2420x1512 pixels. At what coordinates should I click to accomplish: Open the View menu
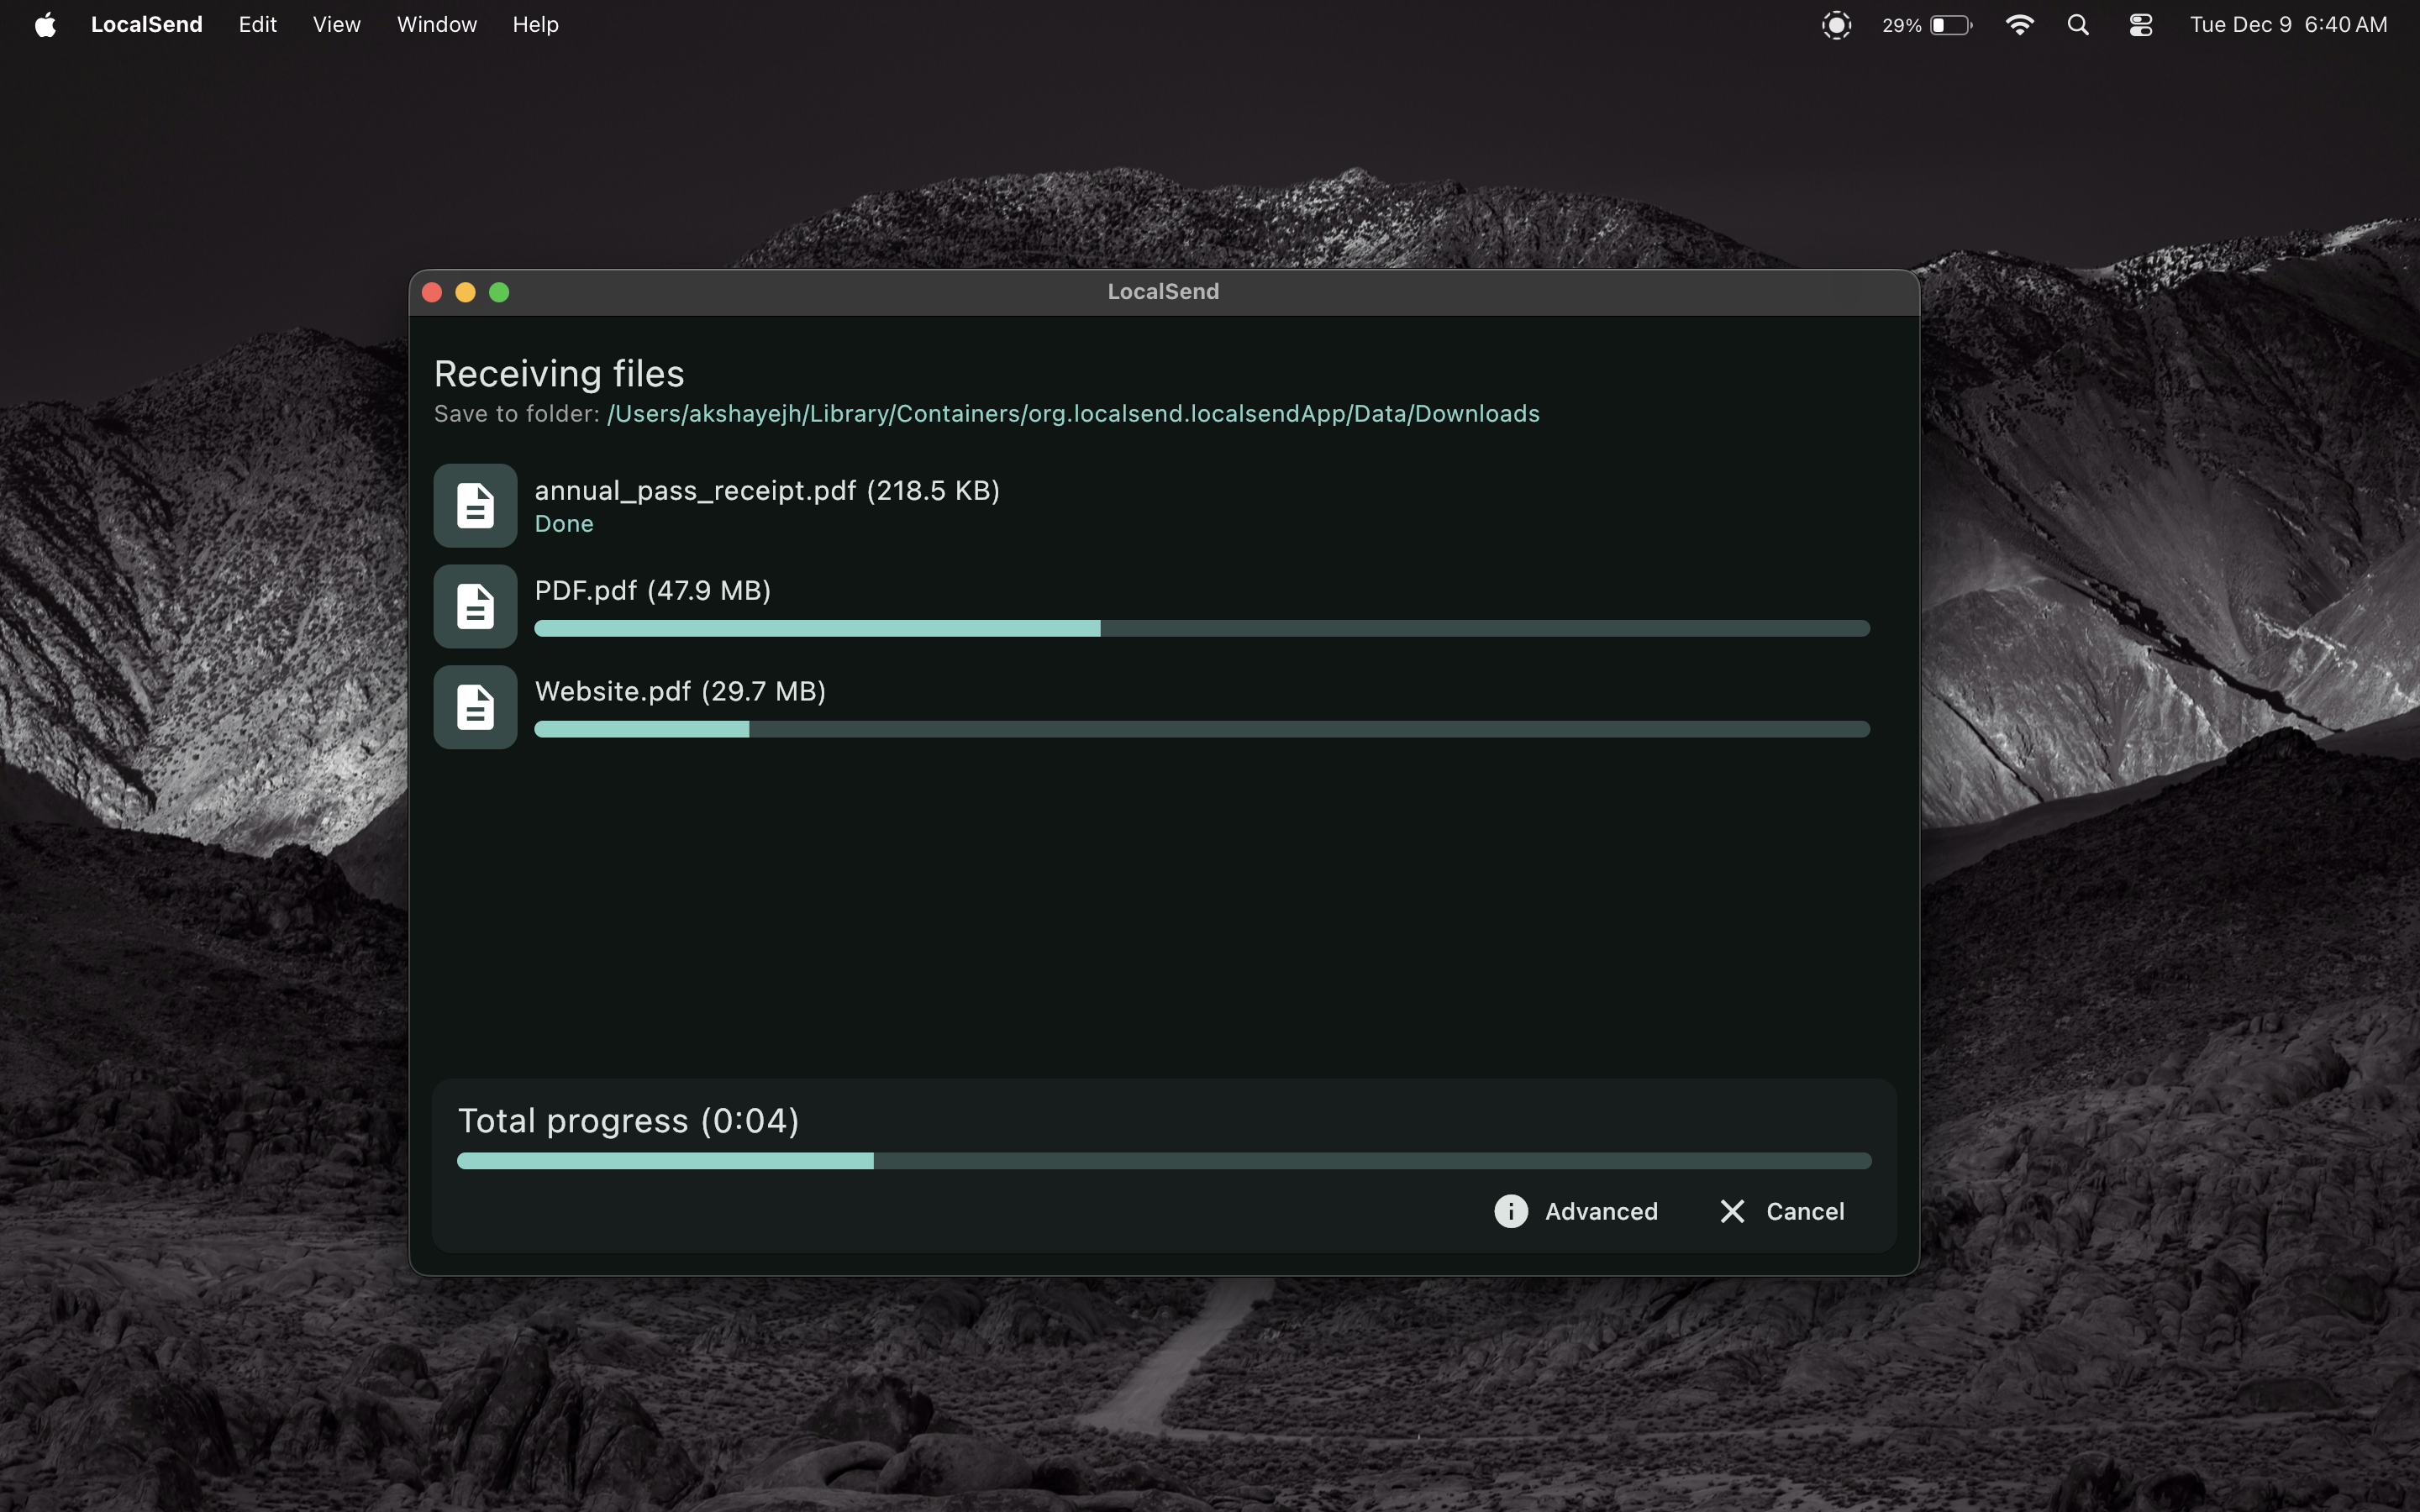pyautogui.click(x=335, y=24)
